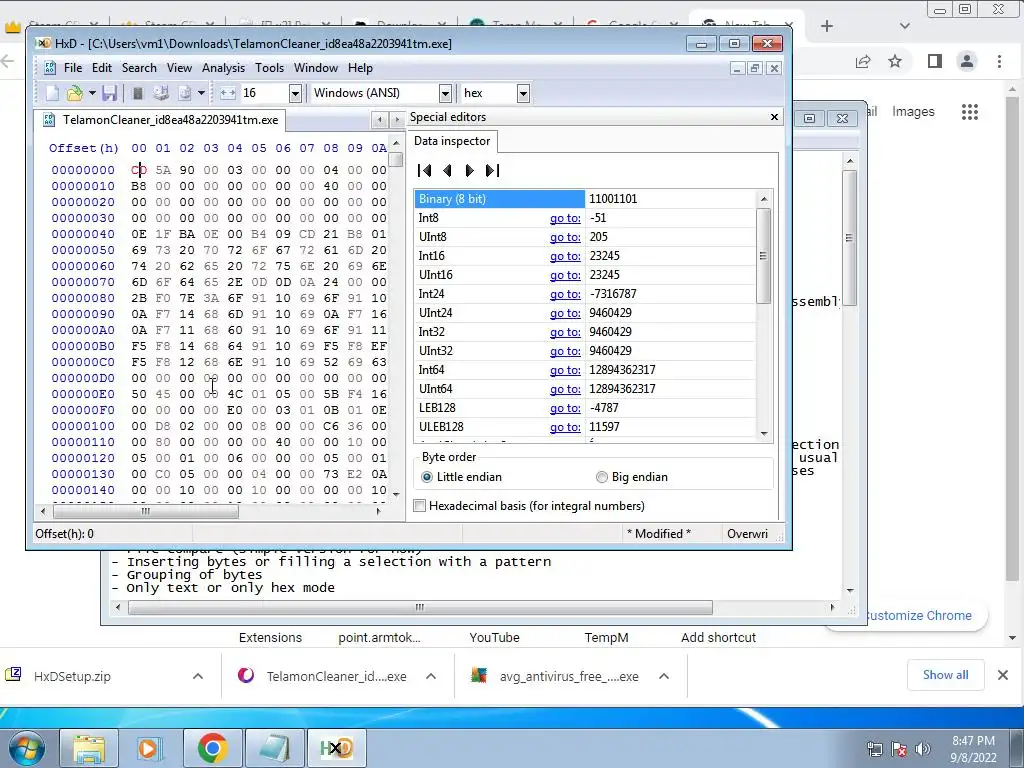Viewport: 1024px width, 768px height.
Task: Open a new Chrome tab with the plus button
Action: tap(827, 26)
